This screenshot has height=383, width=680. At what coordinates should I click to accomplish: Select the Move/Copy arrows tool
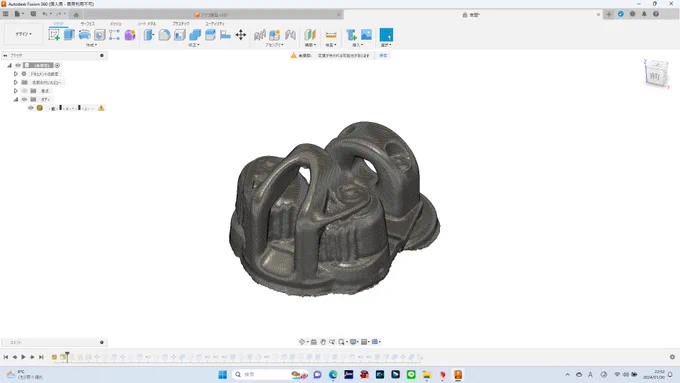coord(241,35)
